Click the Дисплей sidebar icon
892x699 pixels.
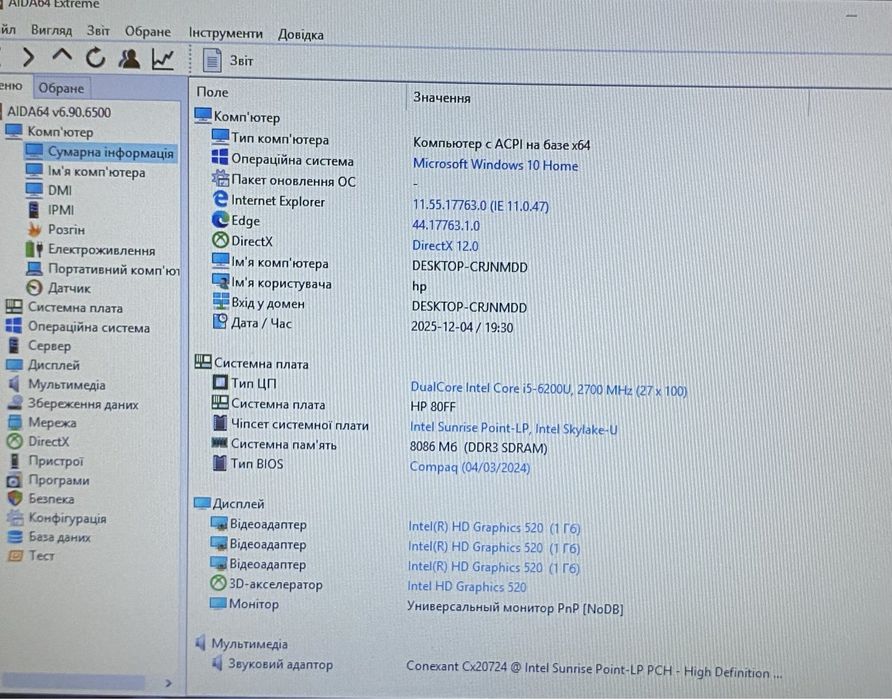pos(14,365)
